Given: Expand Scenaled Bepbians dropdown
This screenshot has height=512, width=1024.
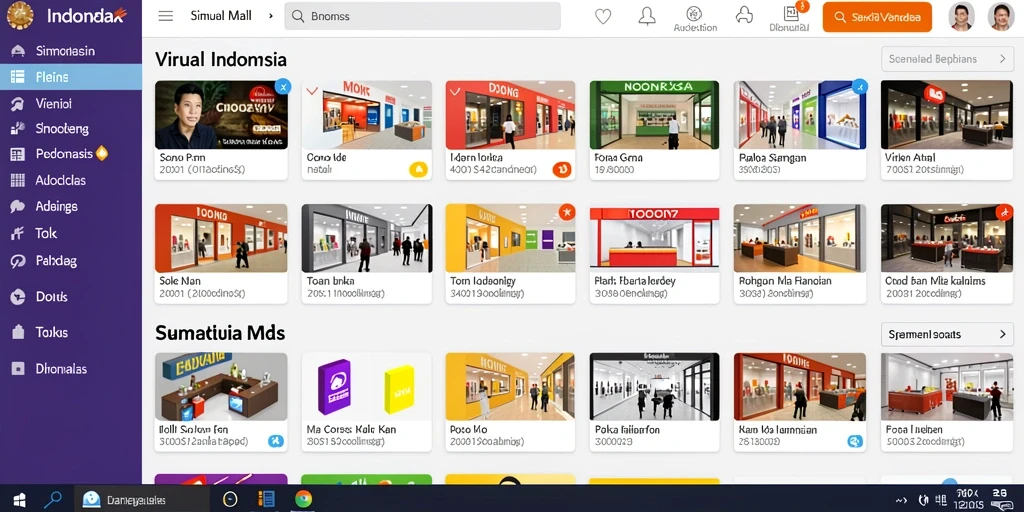Looking at the screenshot, I should 947,59.
